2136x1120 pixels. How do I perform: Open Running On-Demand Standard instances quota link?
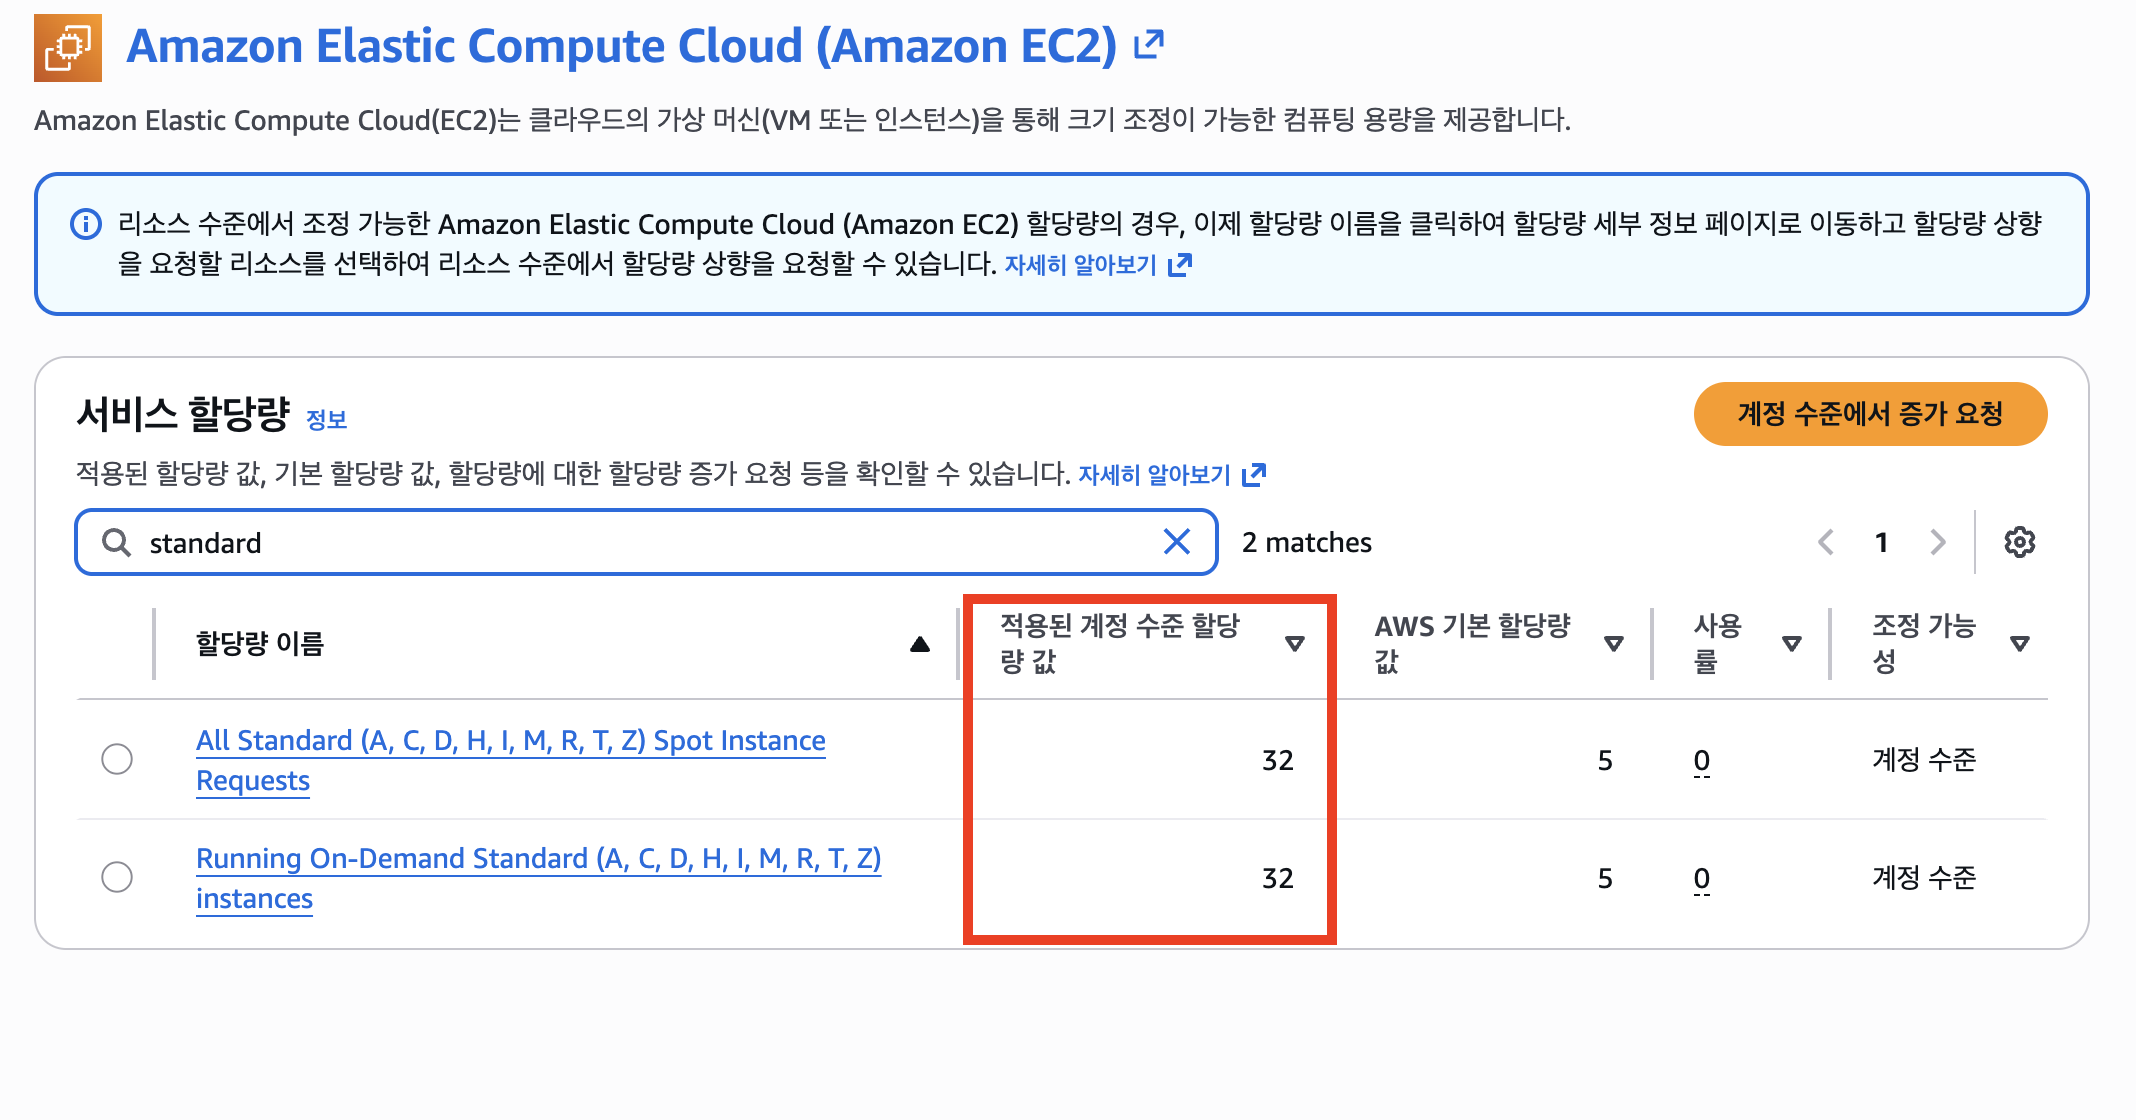tap(538, 858)
